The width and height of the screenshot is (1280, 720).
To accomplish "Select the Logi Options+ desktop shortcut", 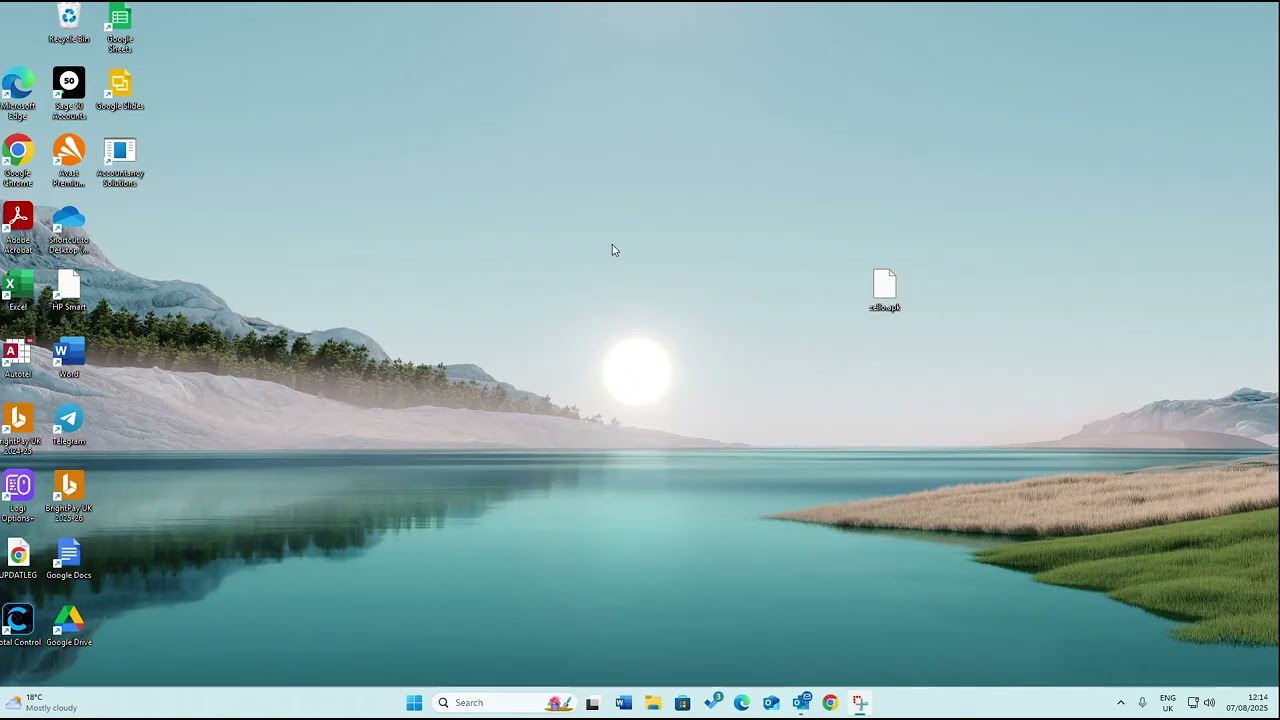I will coord(18,496).
